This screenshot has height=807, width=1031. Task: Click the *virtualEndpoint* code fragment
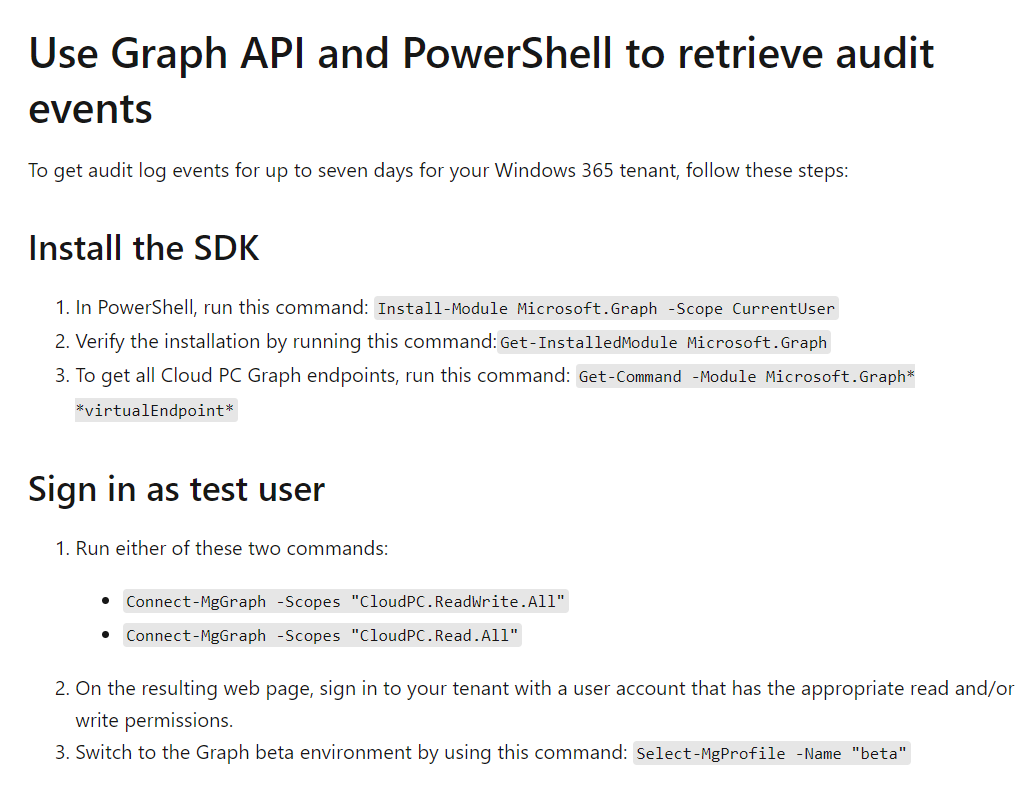[x=156, y=410]
